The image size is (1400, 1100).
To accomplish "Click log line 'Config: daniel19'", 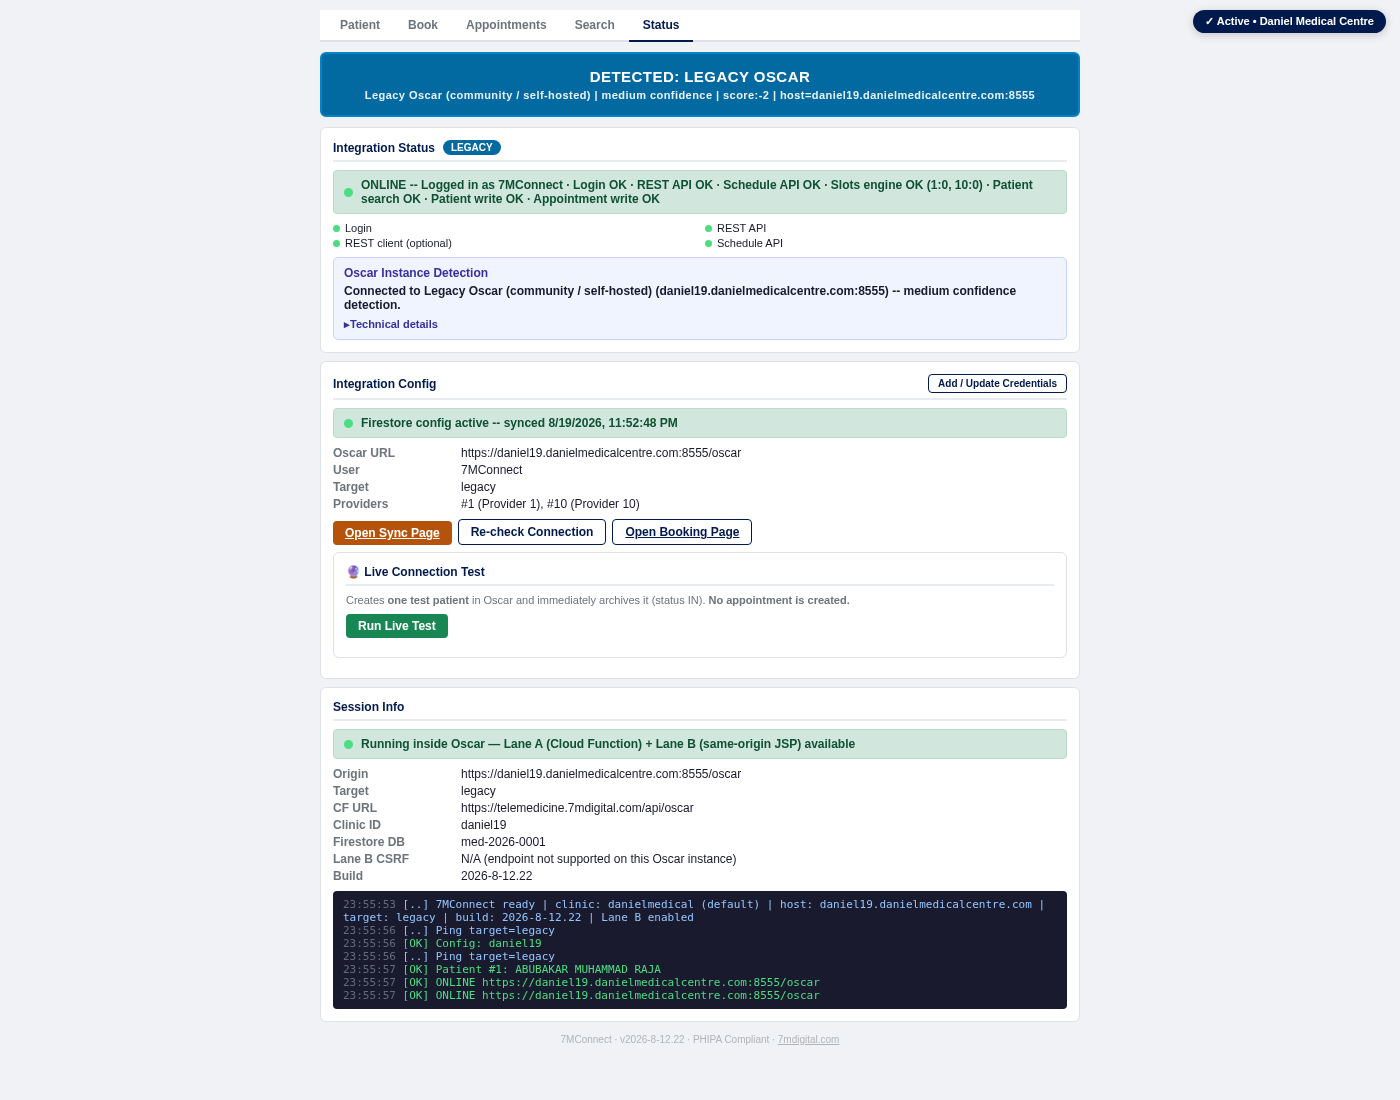I will (x=442, y=944).
